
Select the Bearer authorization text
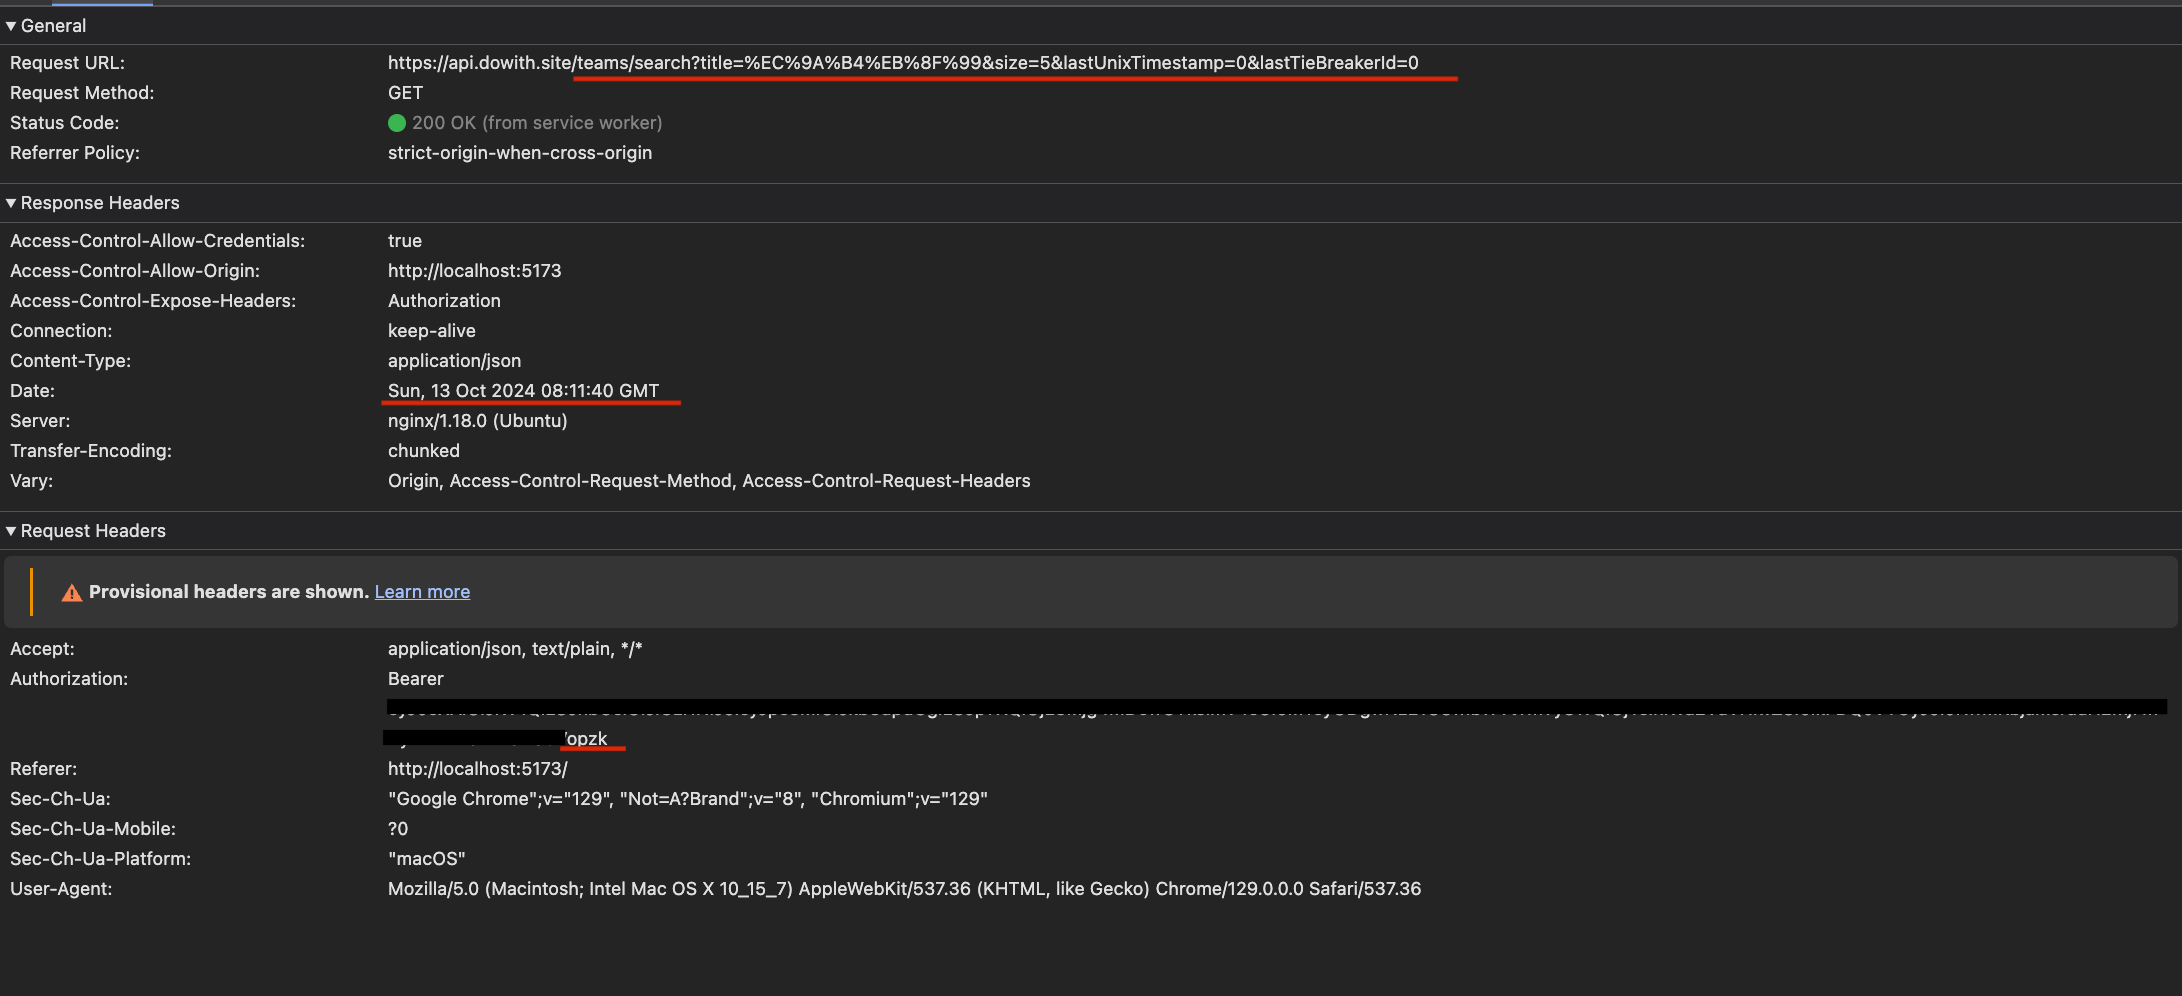pos(416,679)
